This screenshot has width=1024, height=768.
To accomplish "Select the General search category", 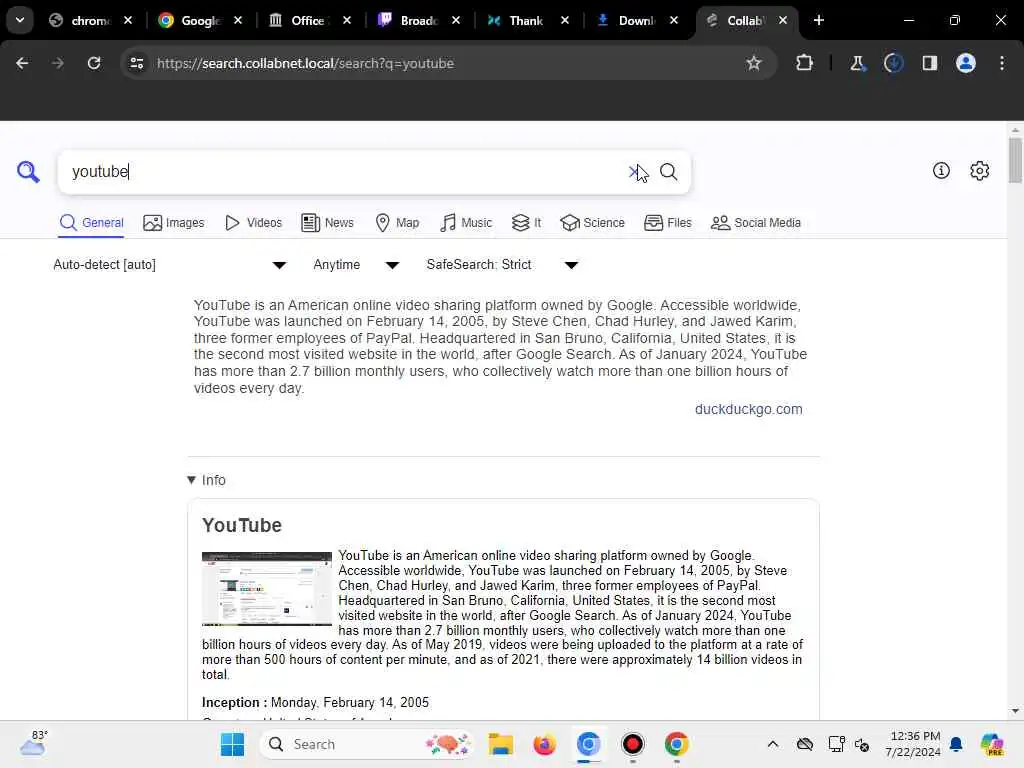I will pos(91,223).
